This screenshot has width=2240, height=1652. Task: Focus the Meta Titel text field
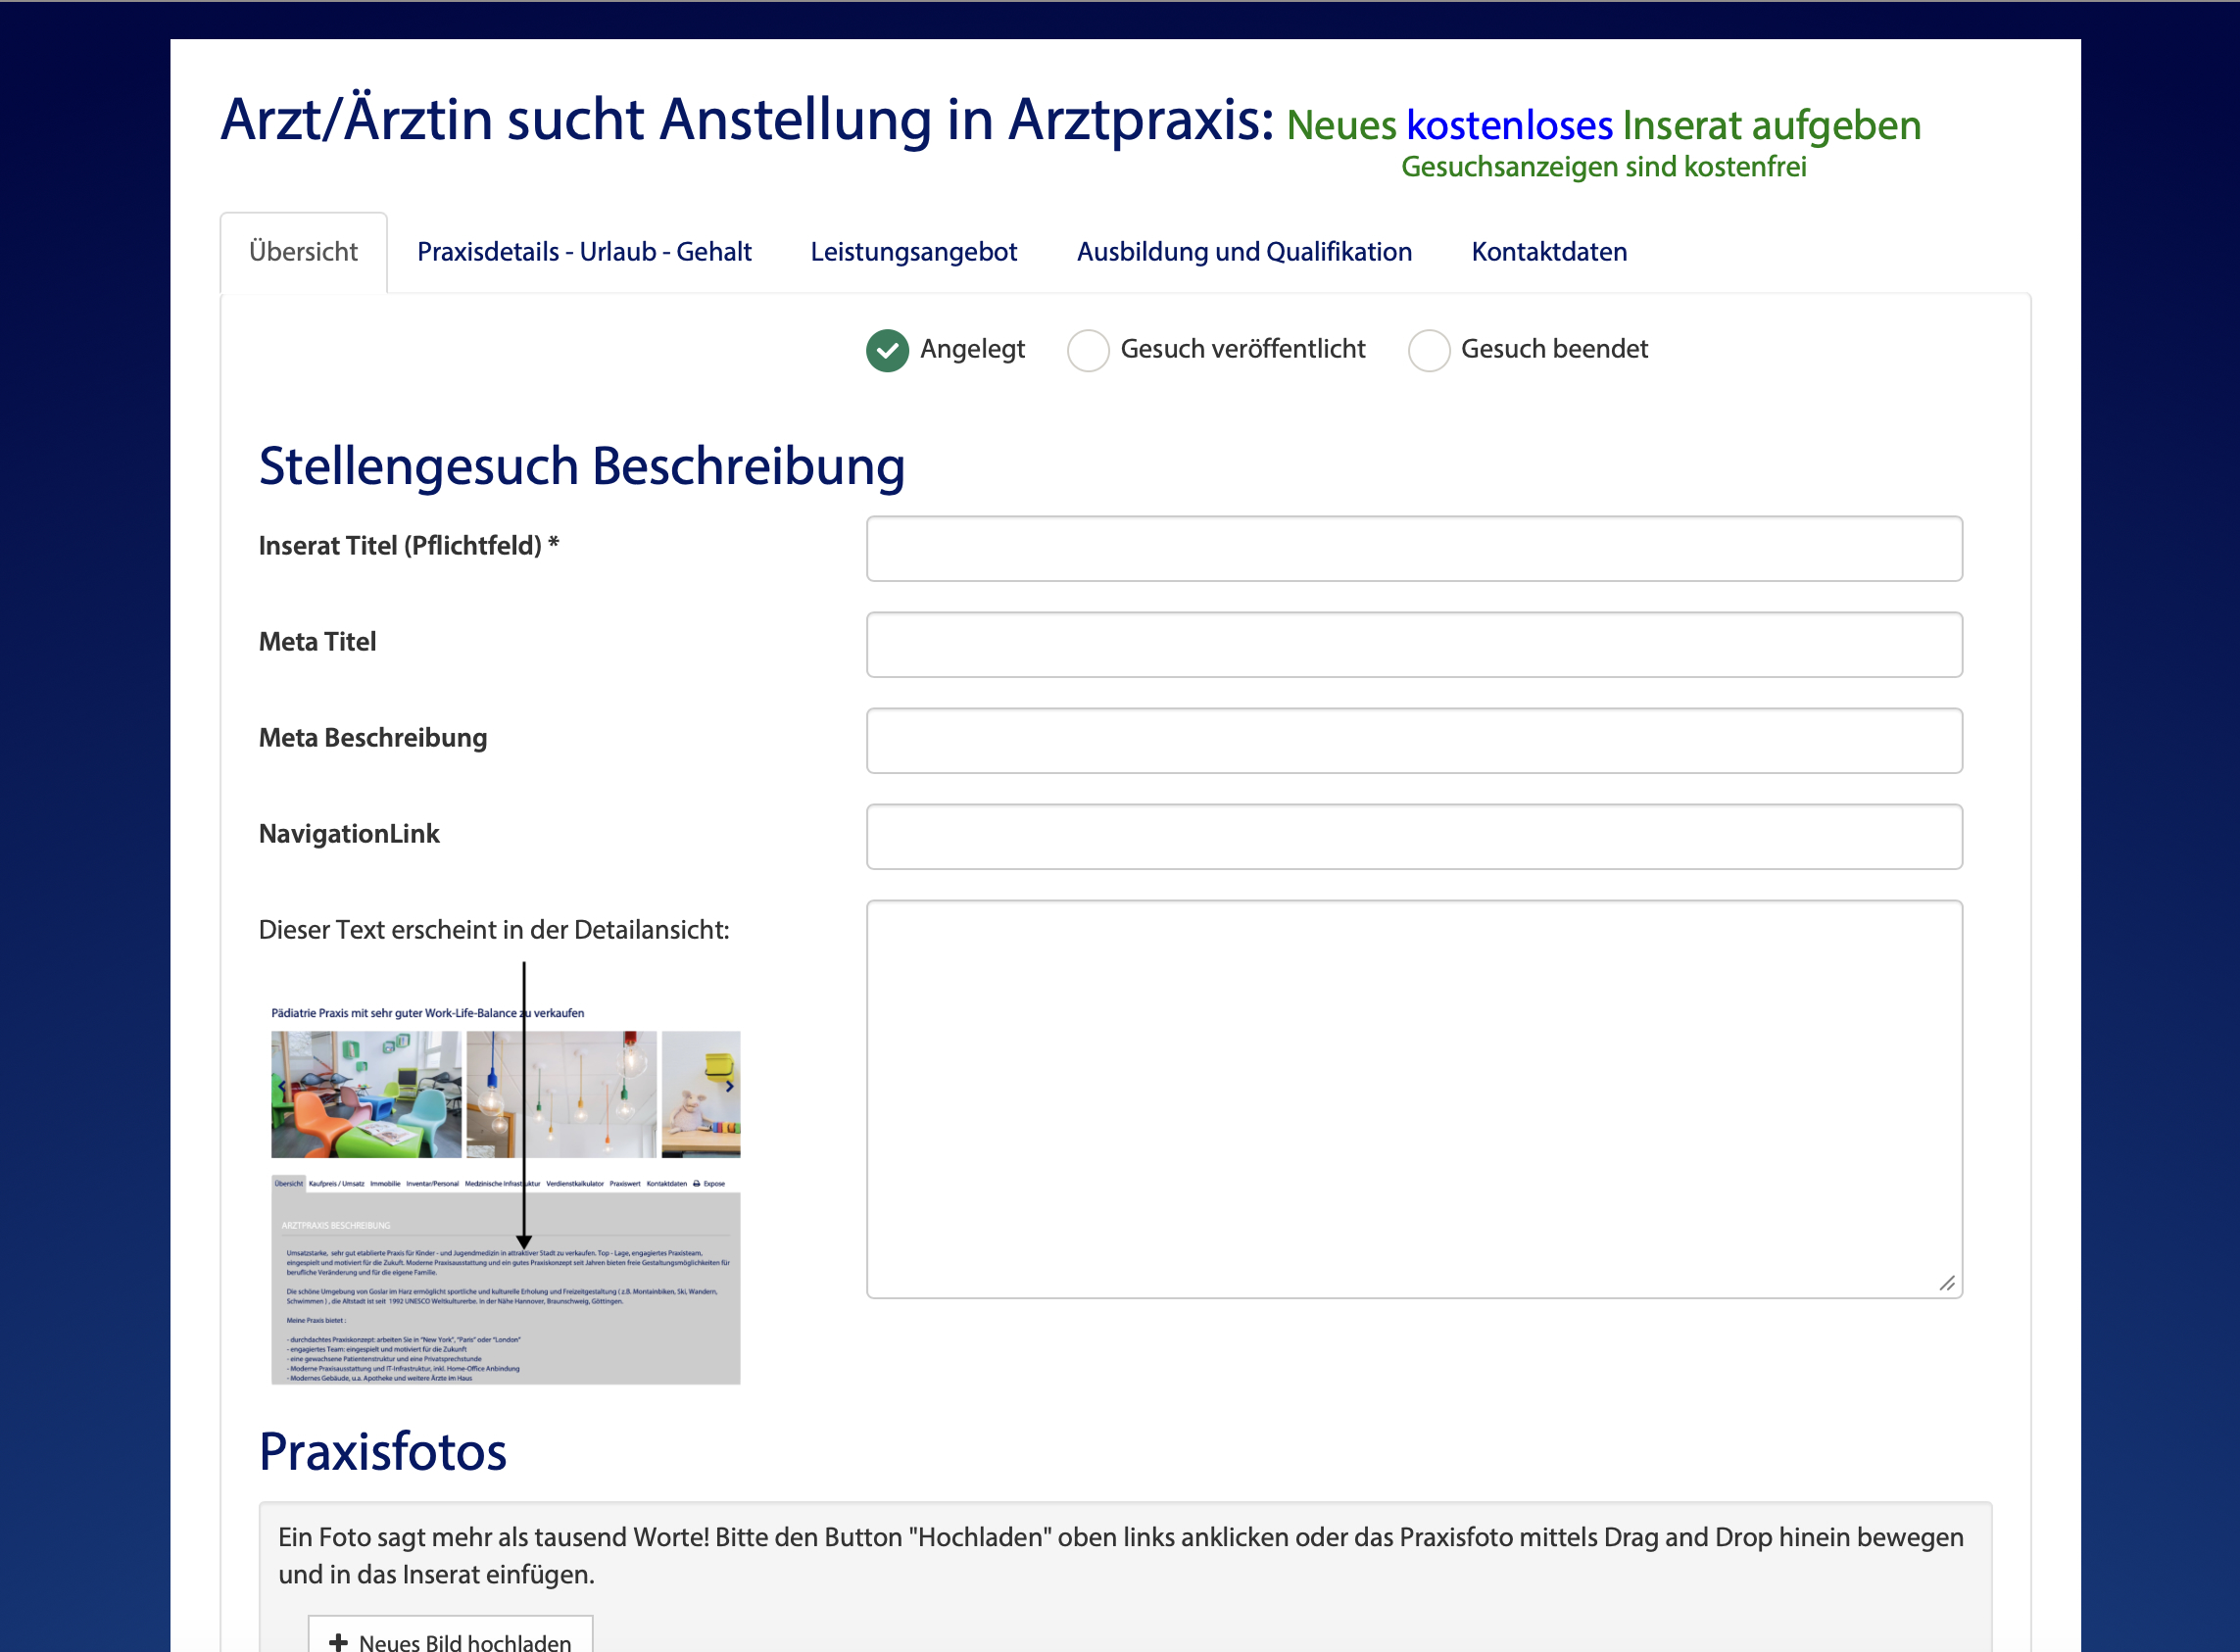click(1413, 644)
